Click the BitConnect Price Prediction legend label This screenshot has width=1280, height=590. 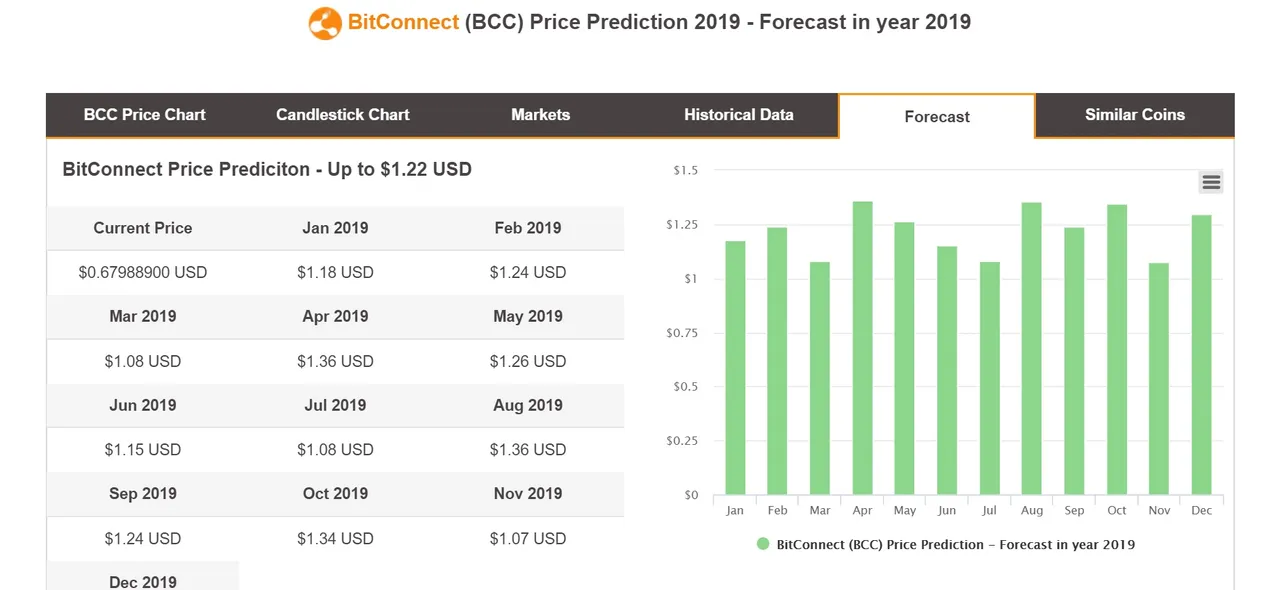955,545
